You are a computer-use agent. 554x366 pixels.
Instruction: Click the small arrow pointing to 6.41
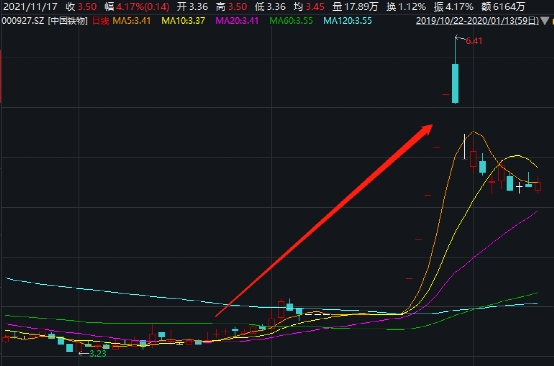coord(460,38)
